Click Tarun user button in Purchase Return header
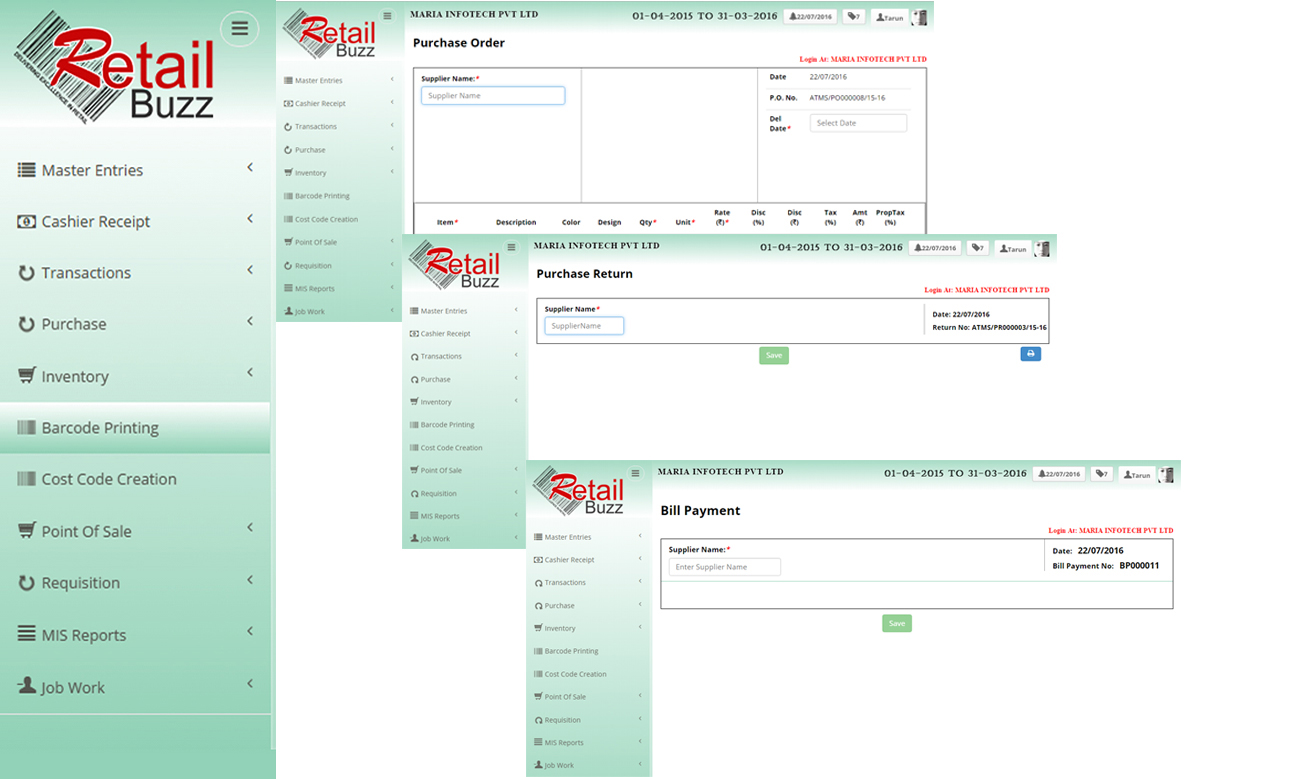The image size is (1300, 779). click(x=1013, y=248)
